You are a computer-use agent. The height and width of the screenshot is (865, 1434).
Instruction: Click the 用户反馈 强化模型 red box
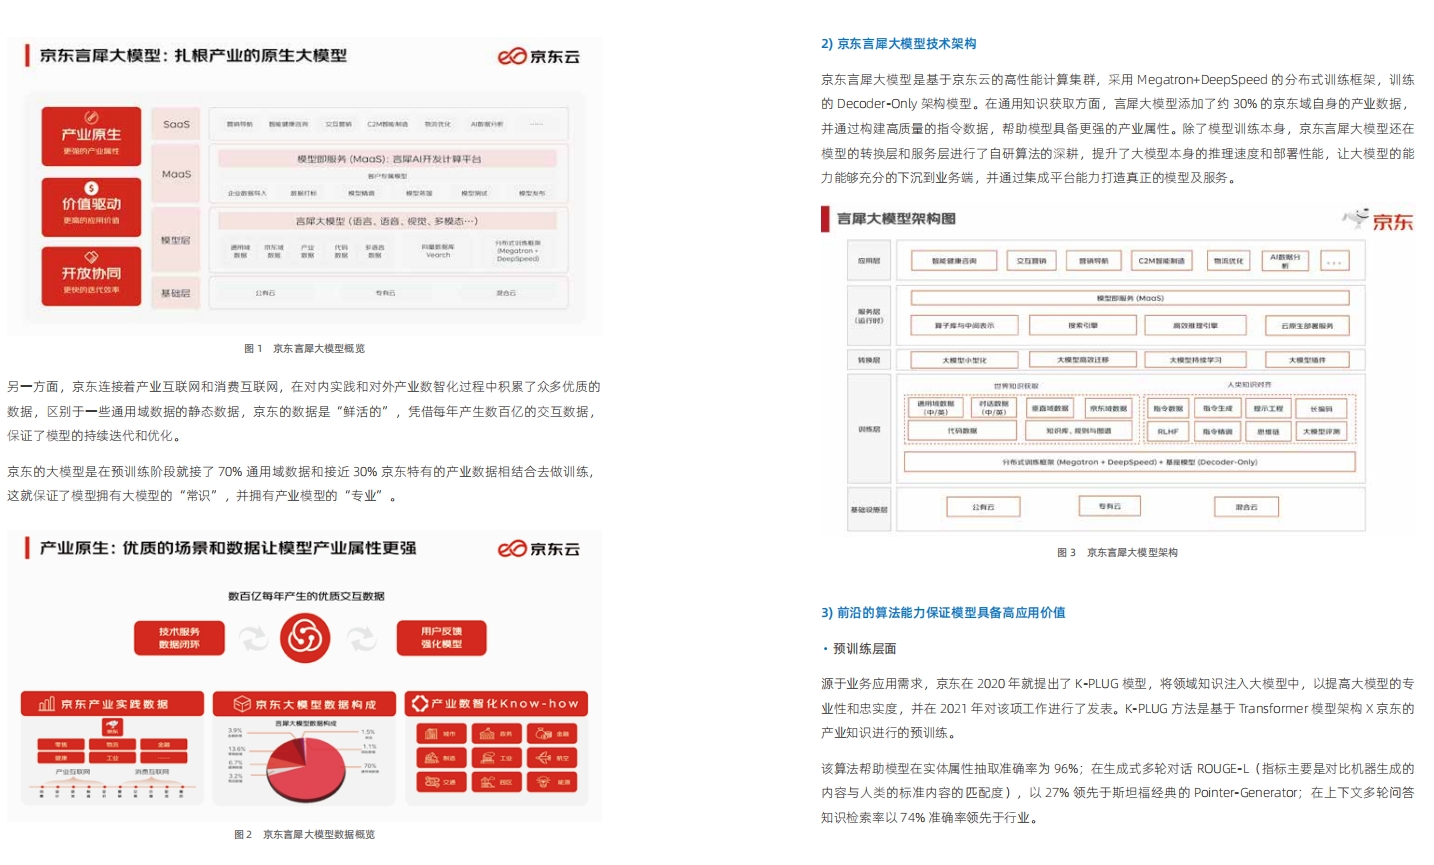(441, 638)
